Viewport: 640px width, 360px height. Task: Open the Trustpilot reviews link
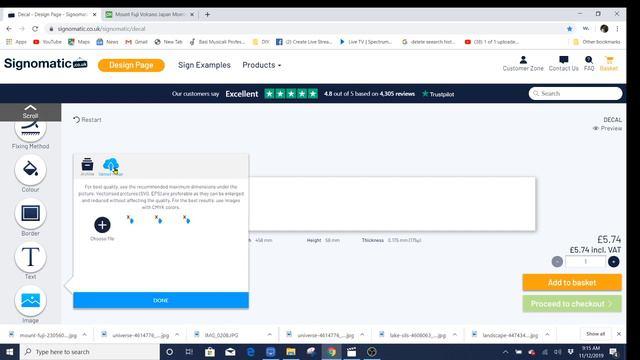click(x=438, y=94)
